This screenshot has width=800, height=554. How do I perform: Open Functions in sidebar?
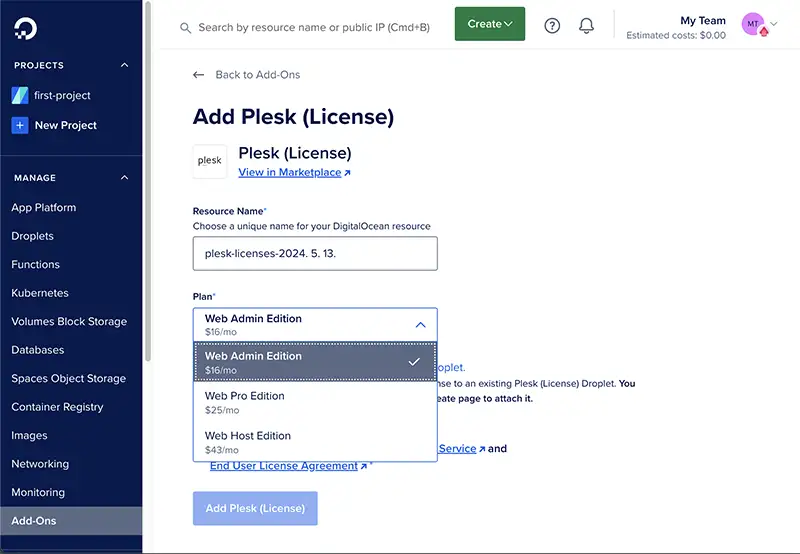tap(36, 265)
